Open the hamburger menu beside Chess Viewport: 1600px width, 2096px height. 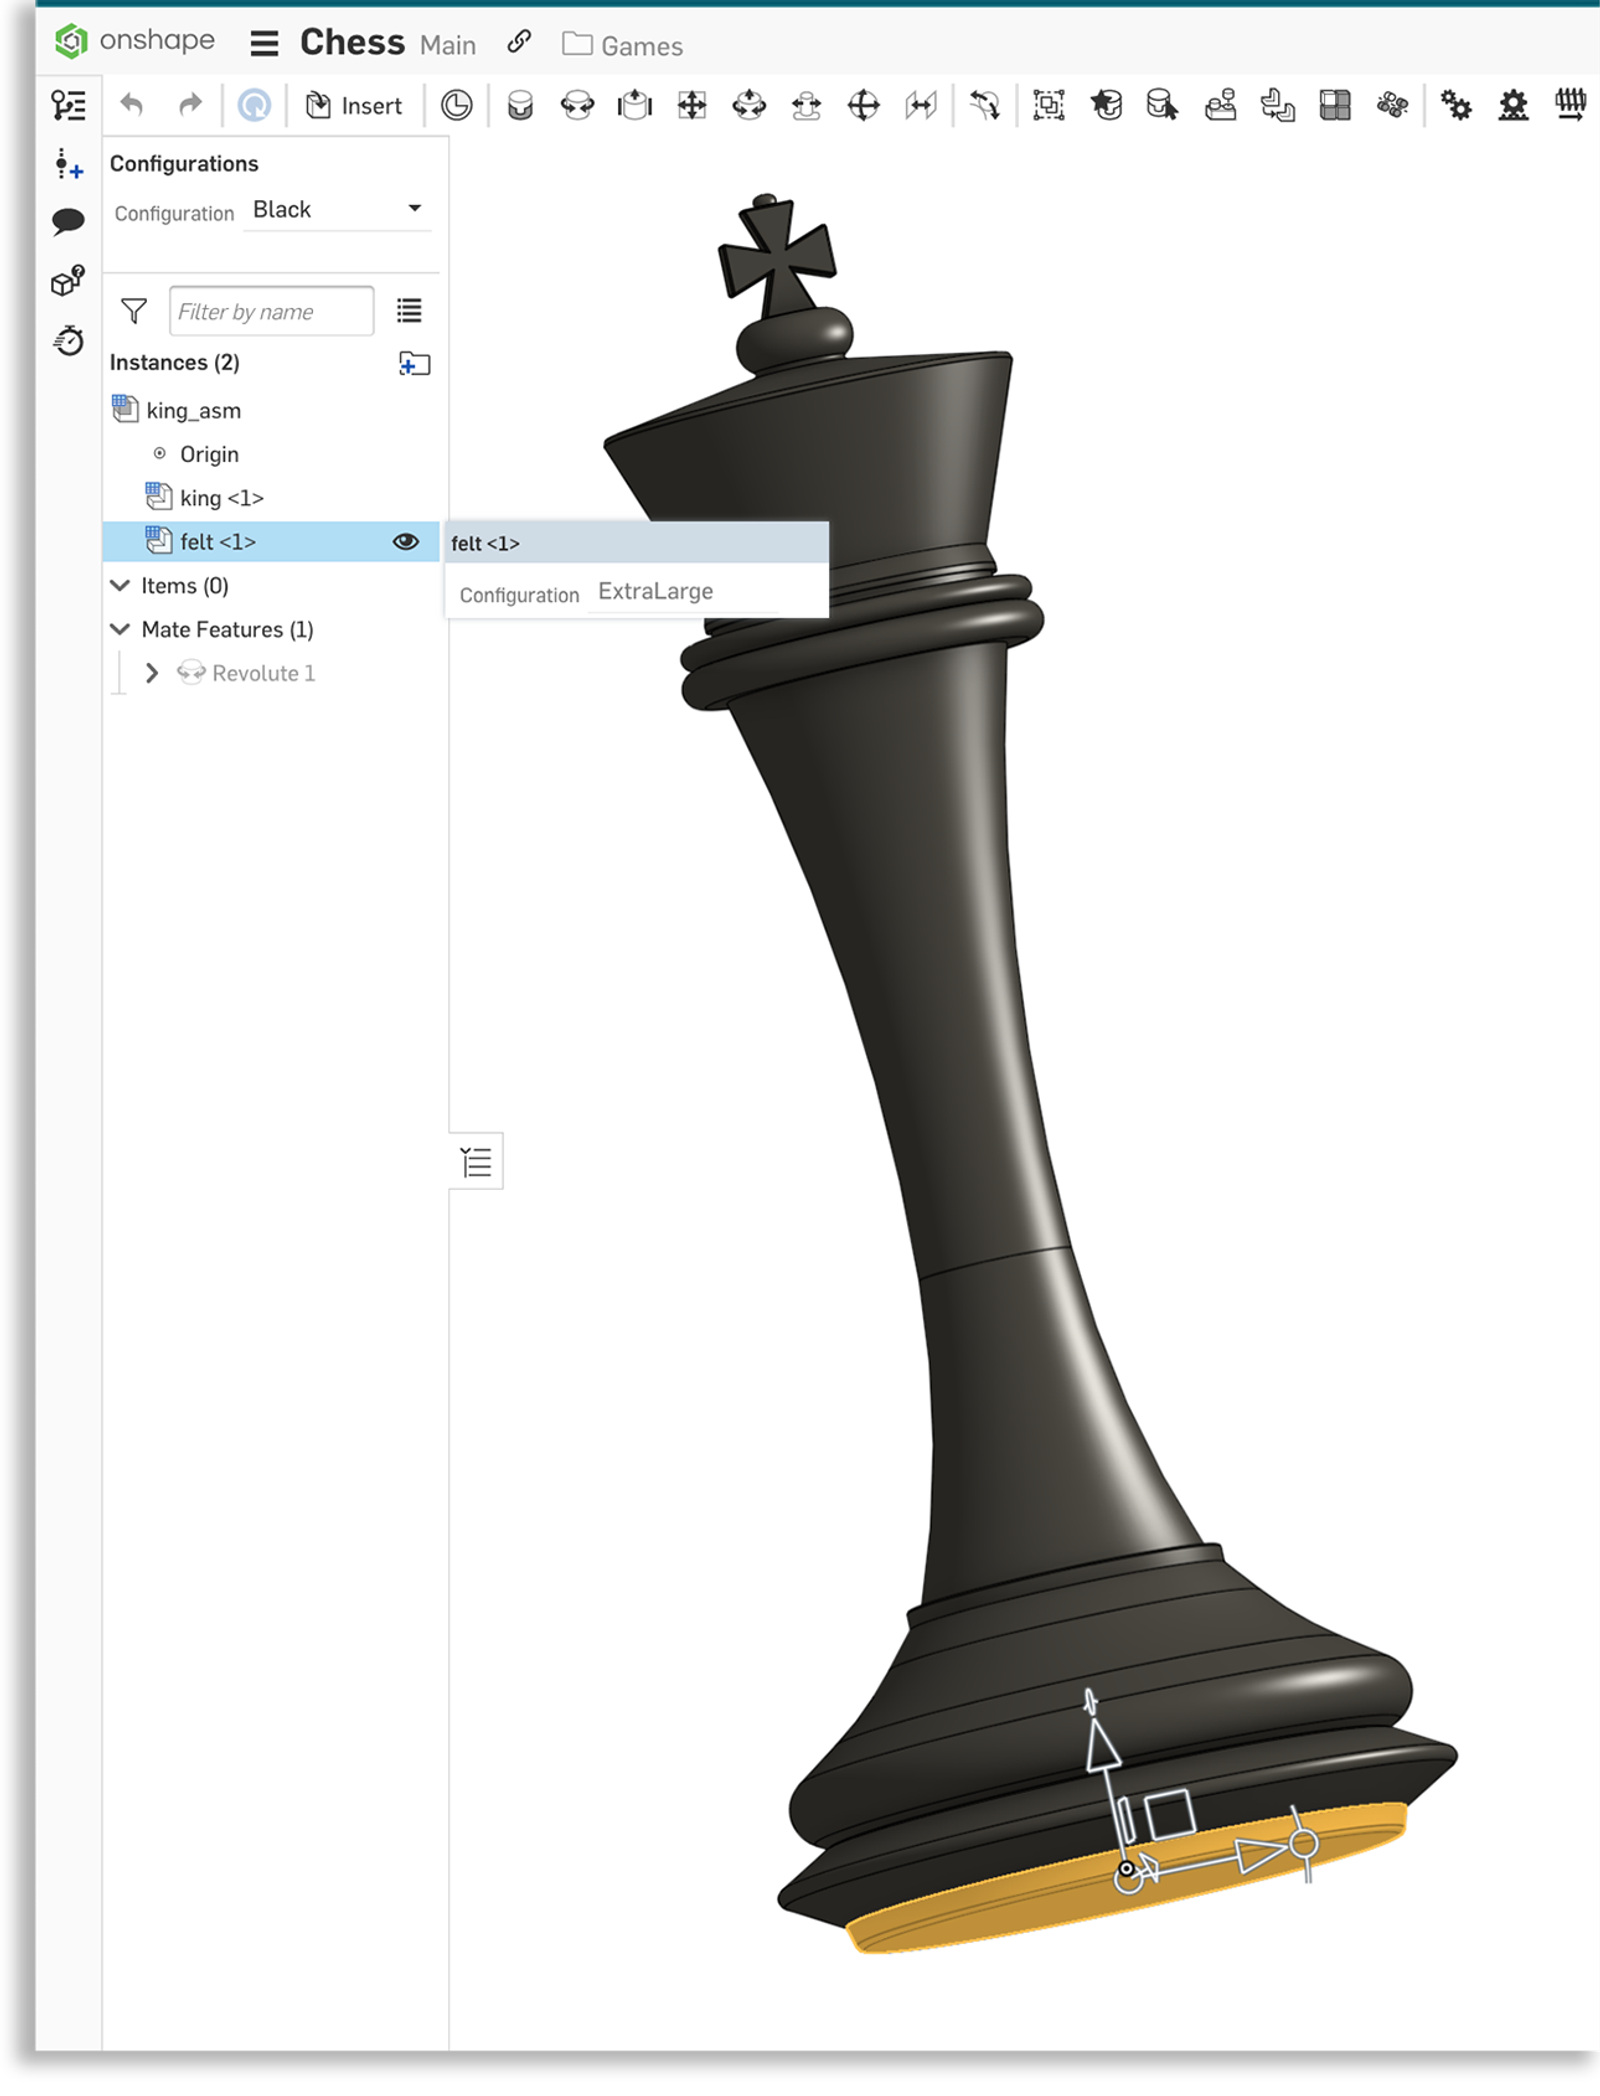pyautogui.click(x=264, y=43)
